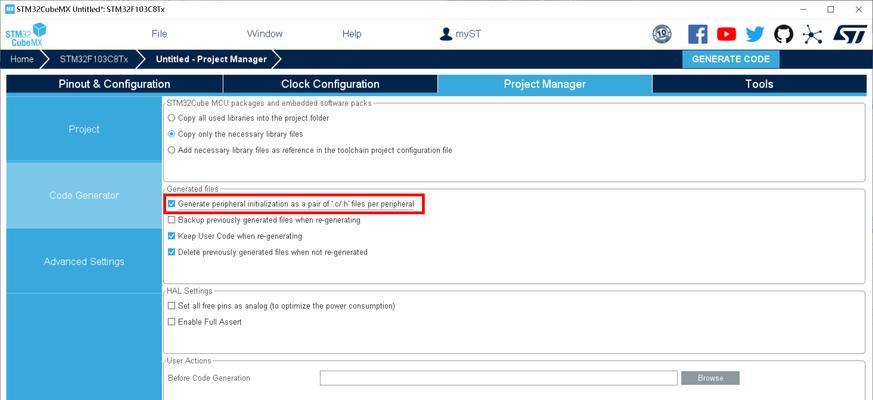Click the ST community network icon

click(x=812, y=35)
